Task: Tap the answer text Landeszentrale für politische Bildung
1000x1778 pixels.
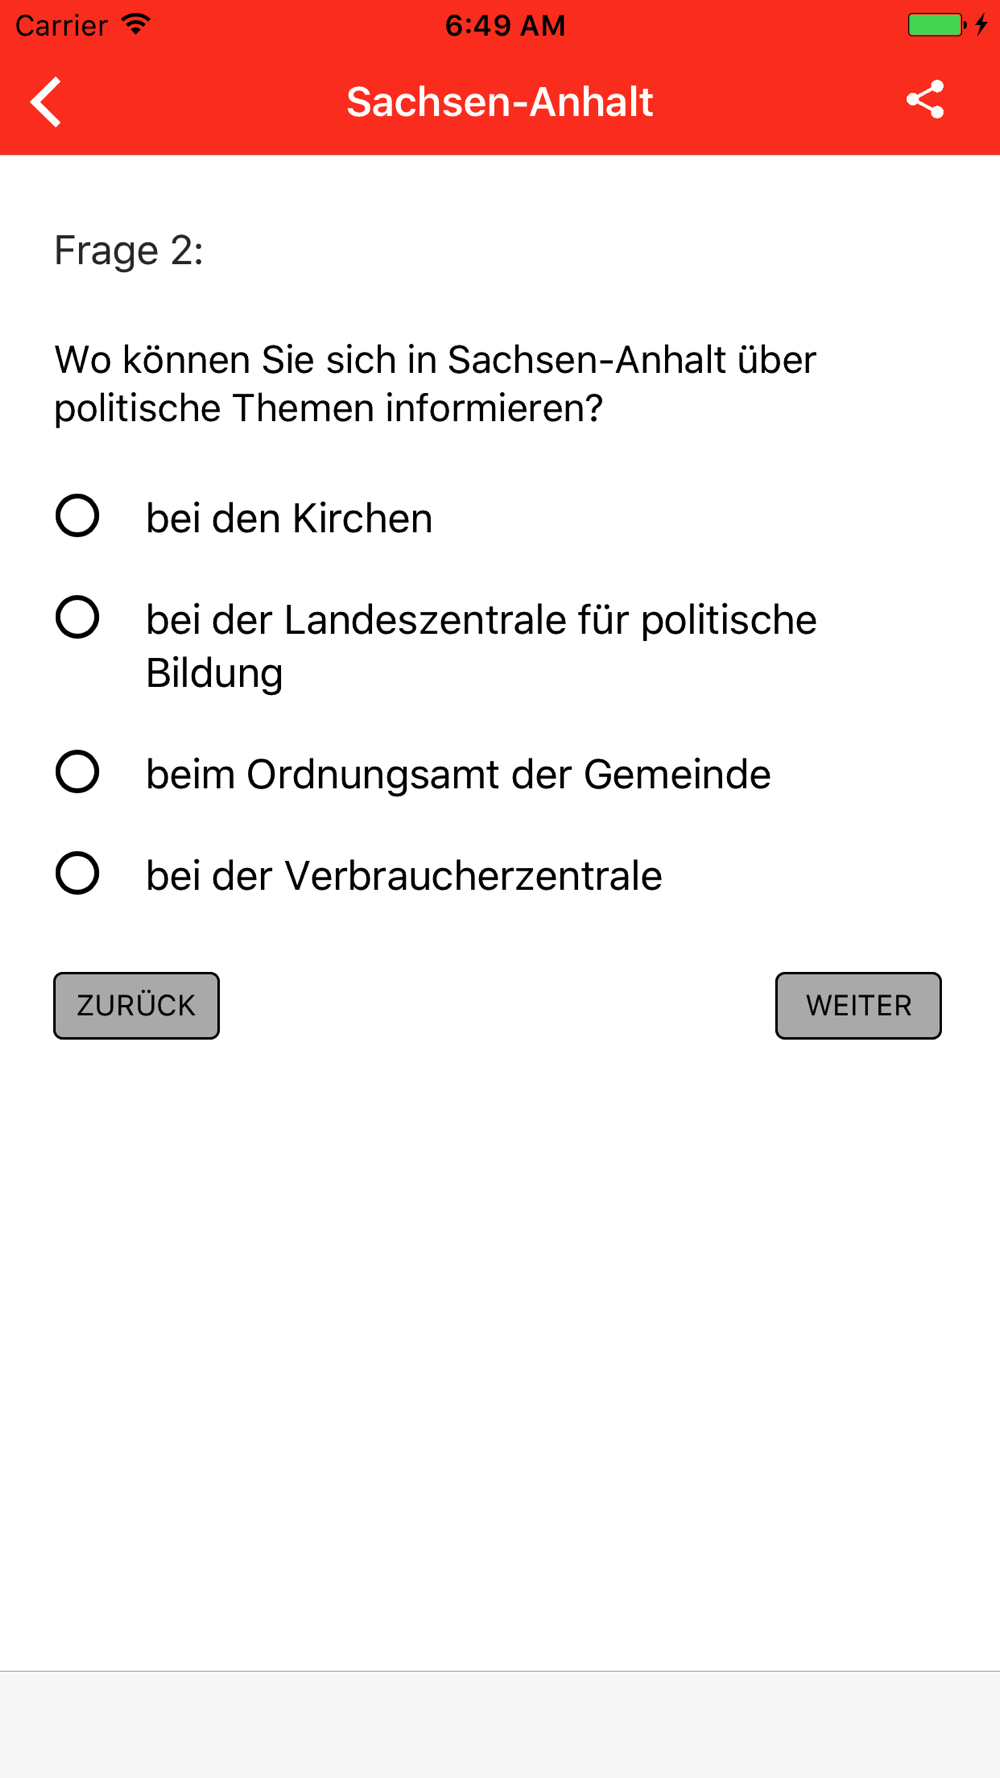Action: tap(481, 646)
